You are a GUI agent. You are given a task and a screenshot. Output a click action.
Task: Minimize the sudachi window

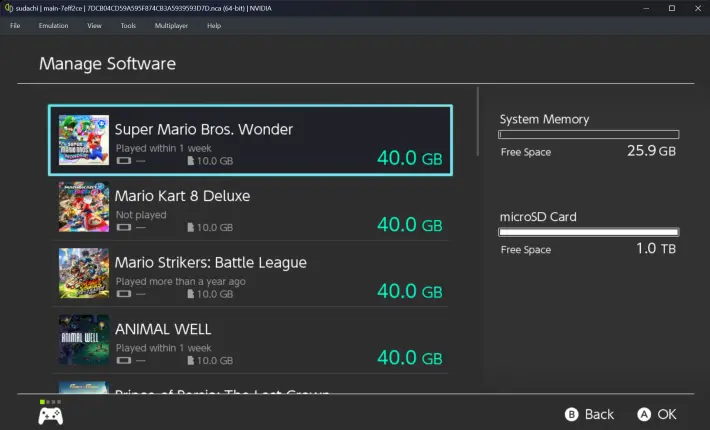(646, 8)
